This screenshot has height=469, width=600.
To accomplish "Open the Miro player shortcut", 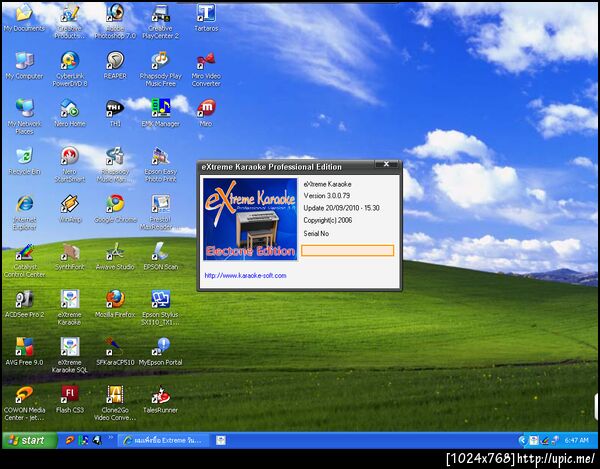I will coord(206,114).
